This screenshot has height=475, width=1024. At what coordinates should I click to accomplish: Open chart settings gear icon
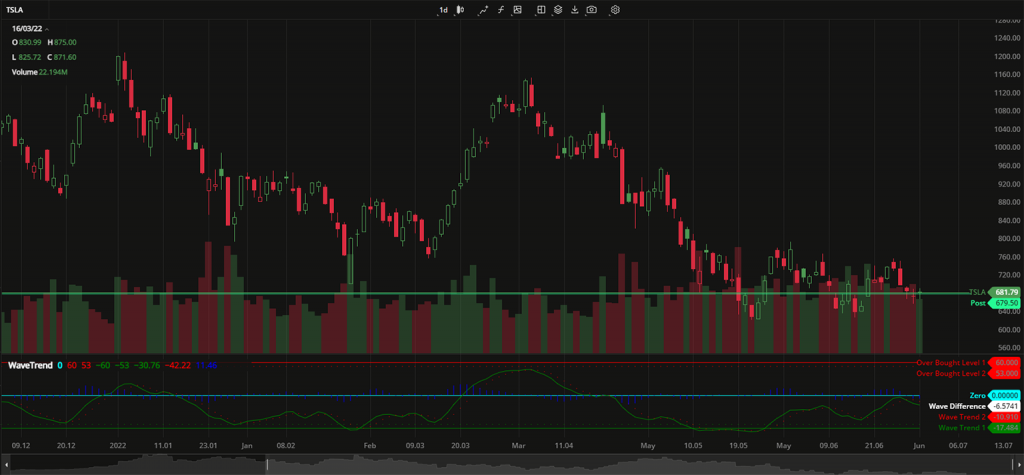coord(615,10)
